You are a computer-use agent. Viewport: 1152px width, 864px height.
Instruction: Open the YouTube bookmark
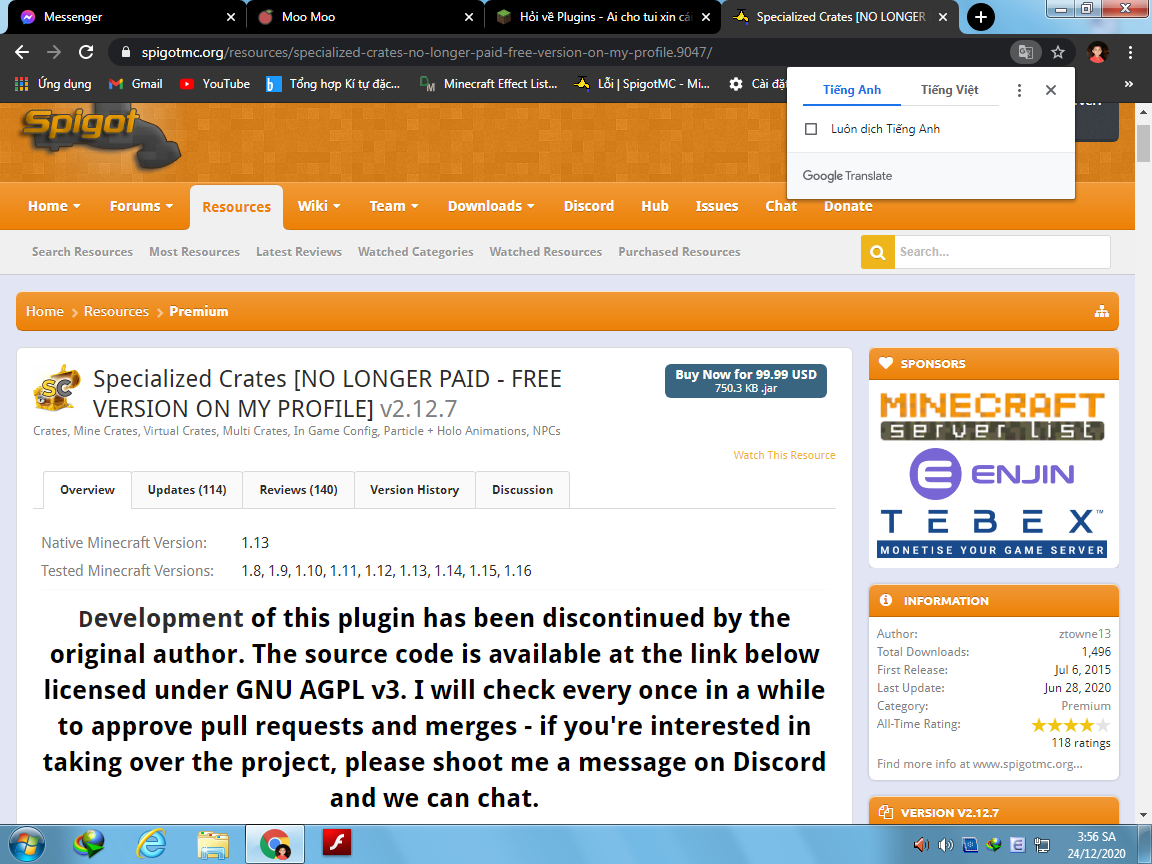coord(215,84)
